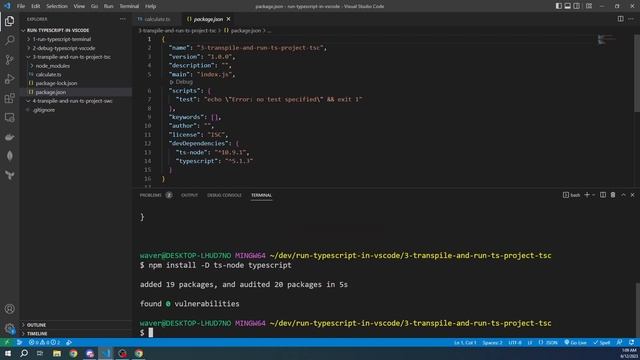Split the editor right
Image resolution: width=640 pixels, height=360 pixels.
[620, 19]
